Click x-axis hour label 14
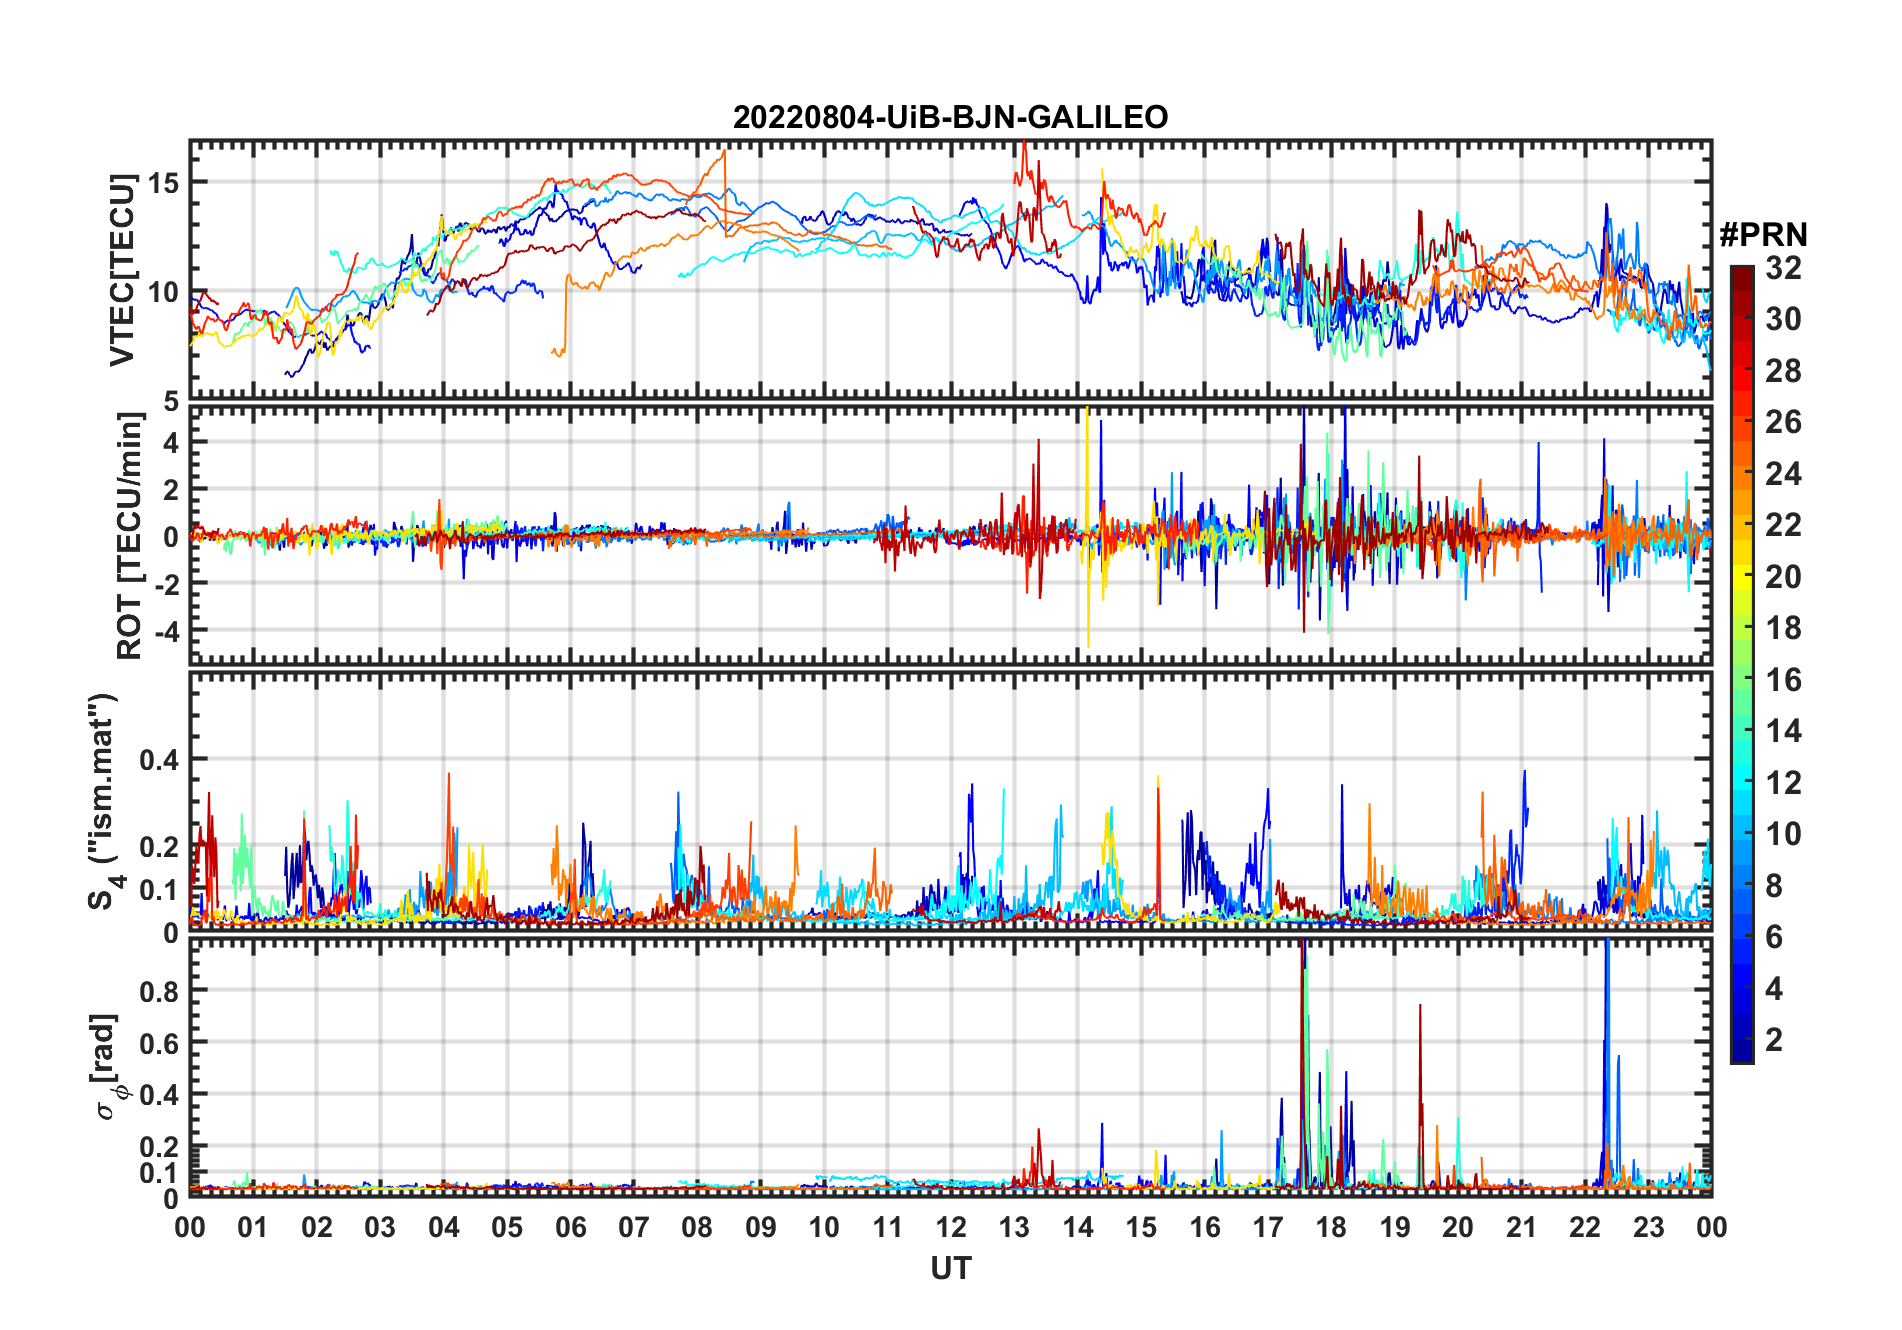 1077,1227
